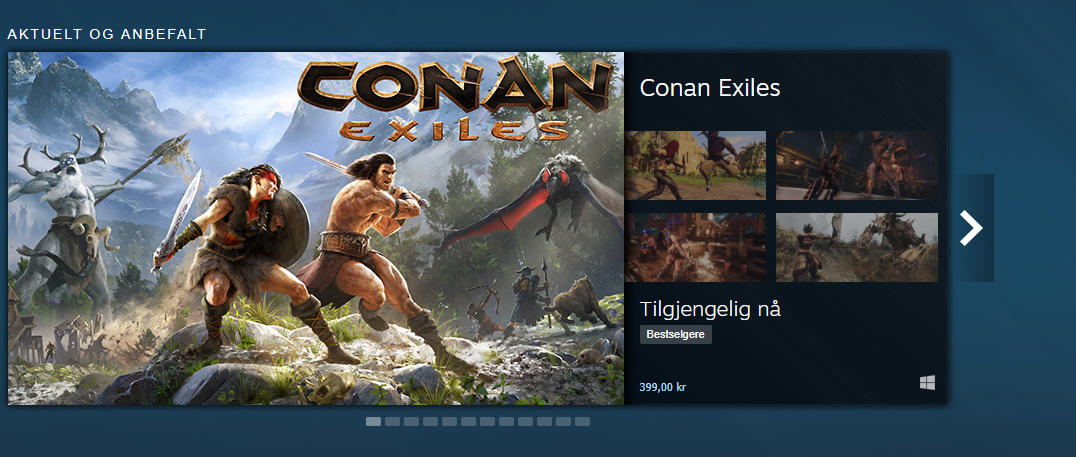This screenshot has height=457, width=1076.
Task: Choose the fifth carousel pagination dot
Action: click(449, 422)
